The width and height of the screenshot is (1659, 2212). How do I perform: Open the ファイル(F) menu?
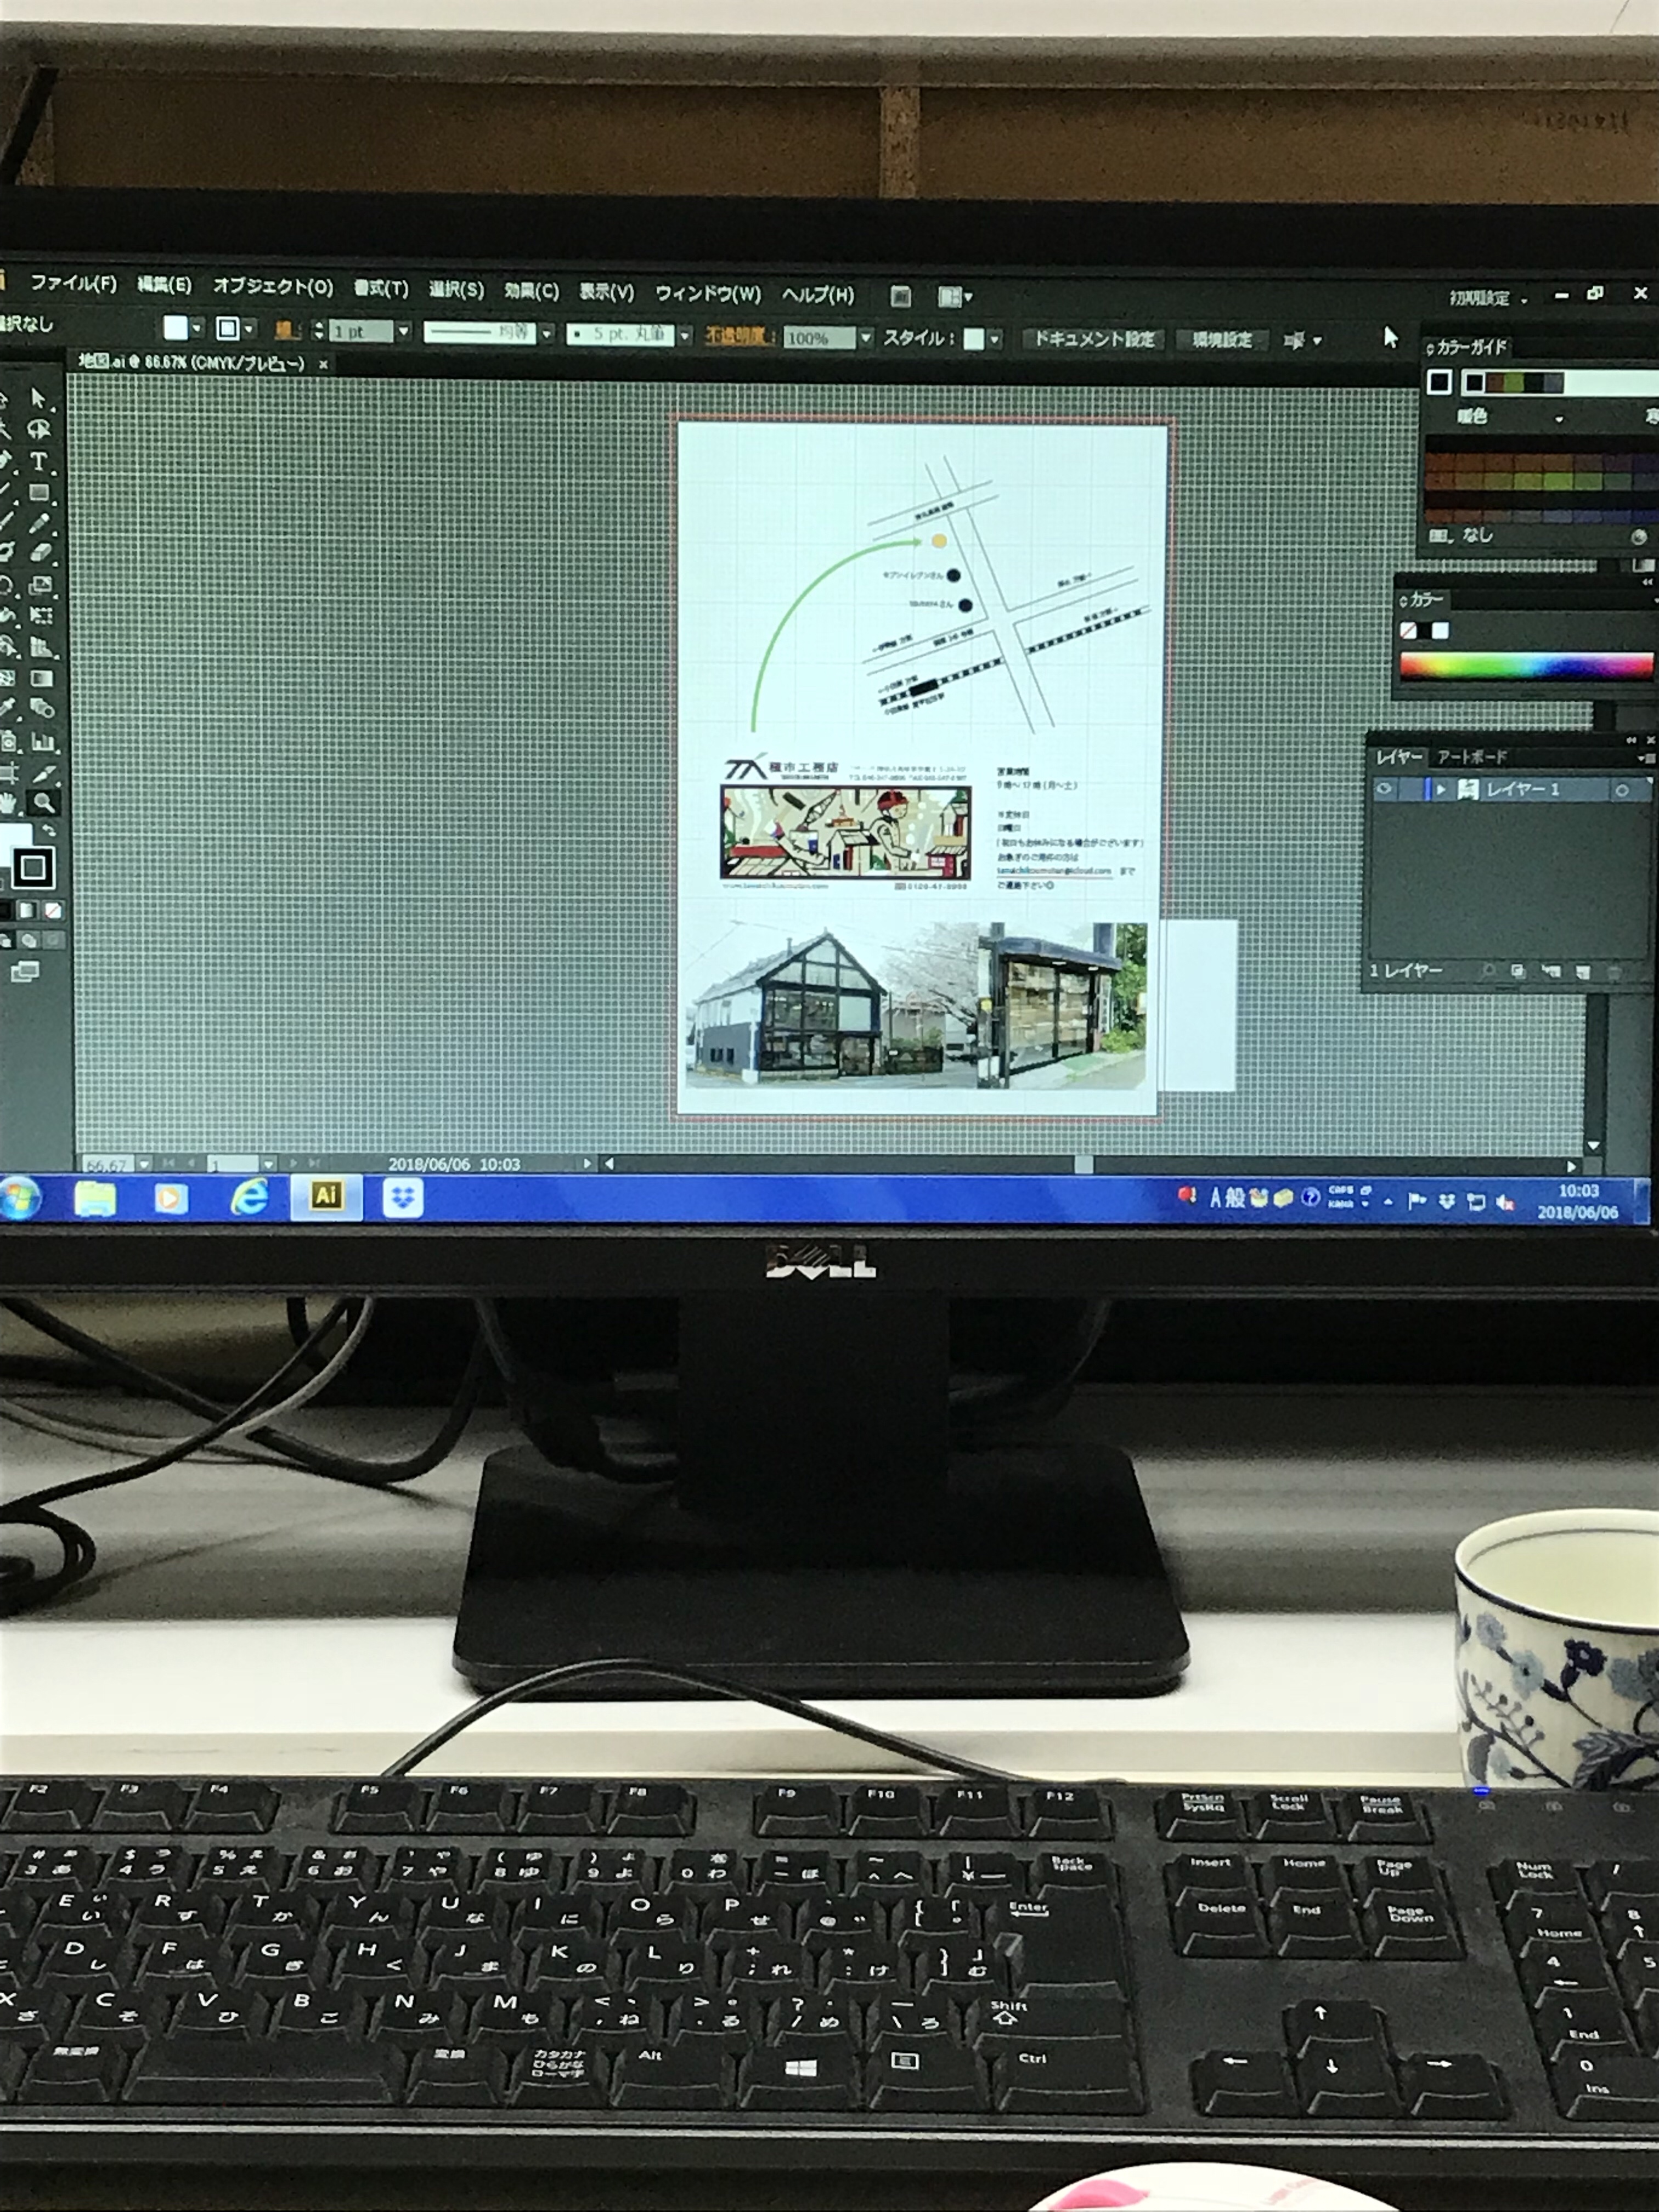point(73,283)
